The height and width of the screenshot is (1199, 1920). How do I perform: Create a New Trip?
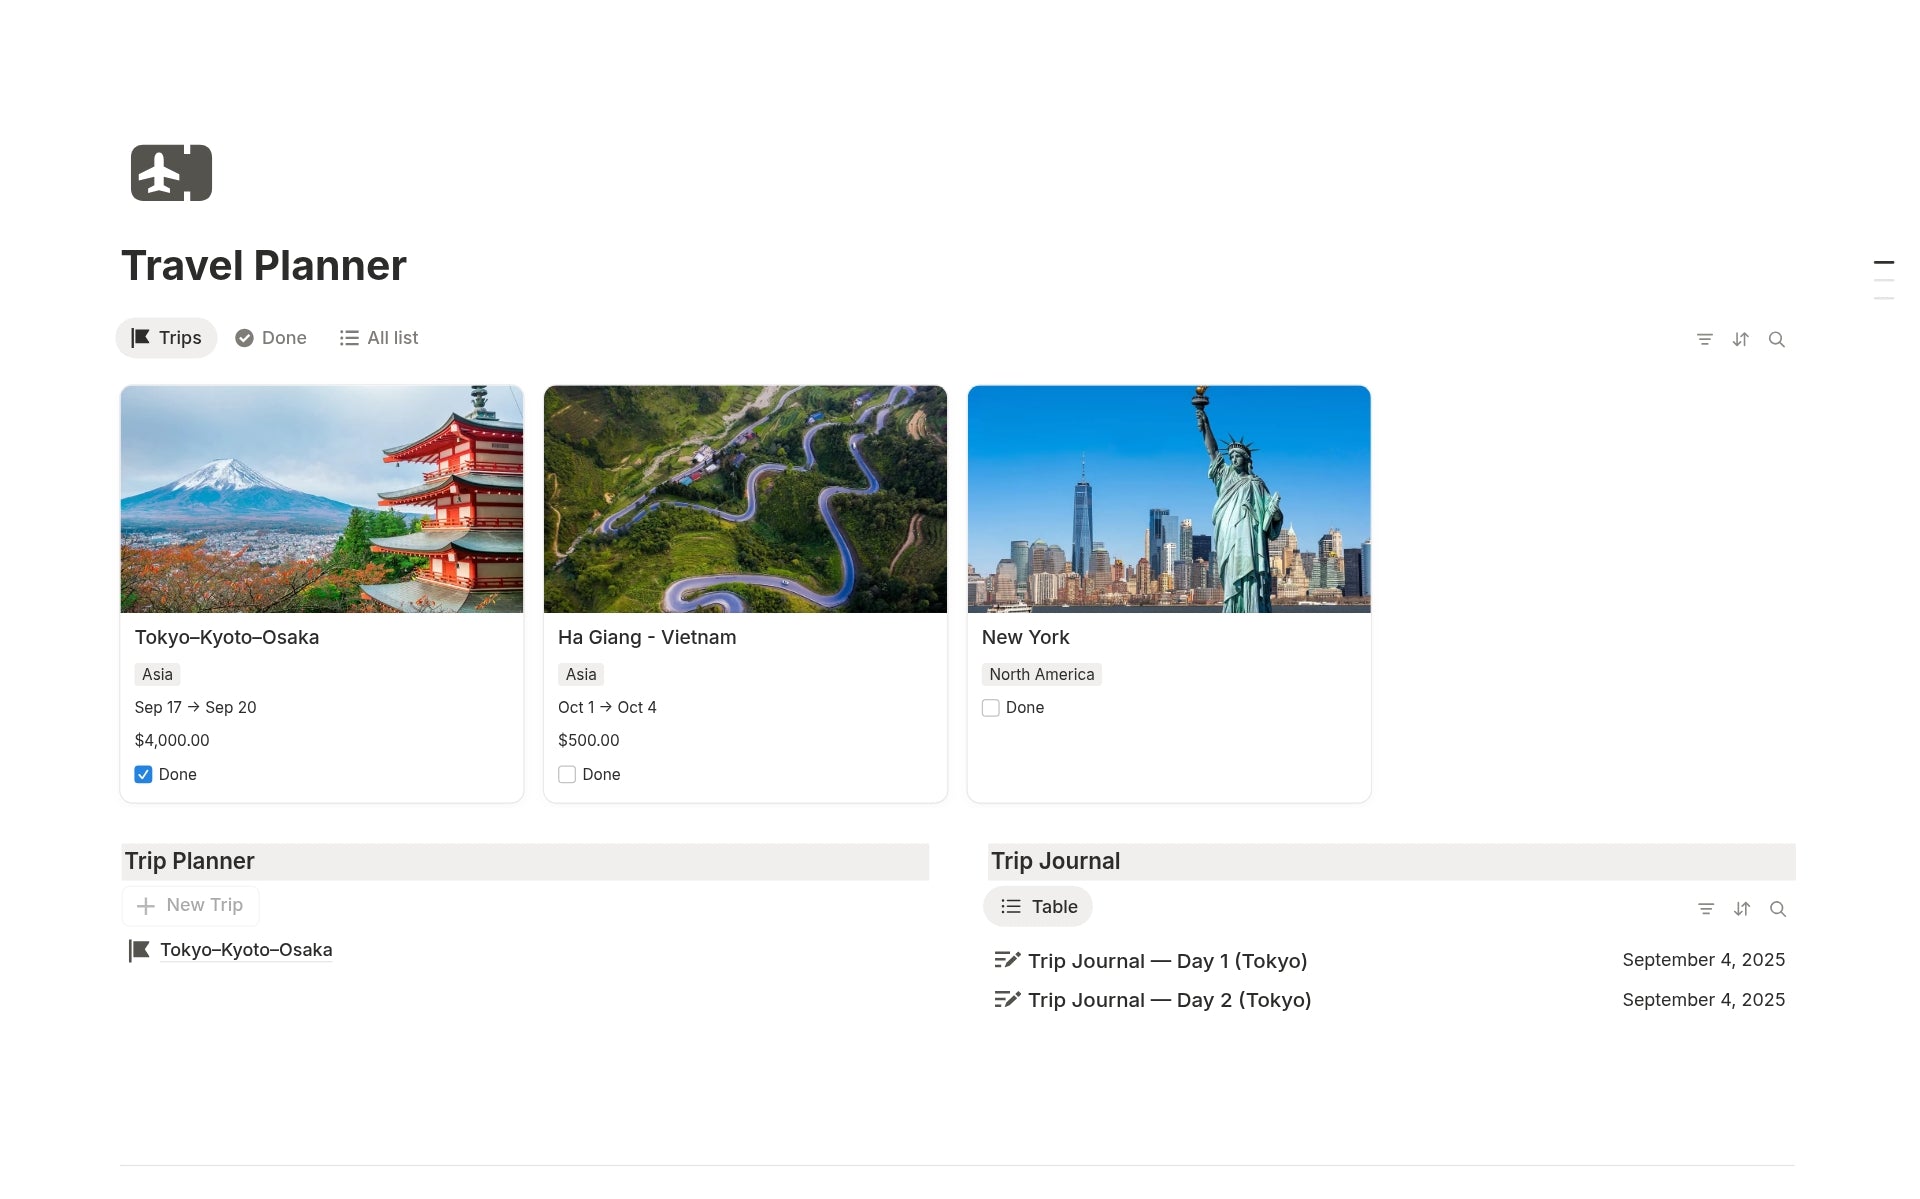[x=190, y=904]
